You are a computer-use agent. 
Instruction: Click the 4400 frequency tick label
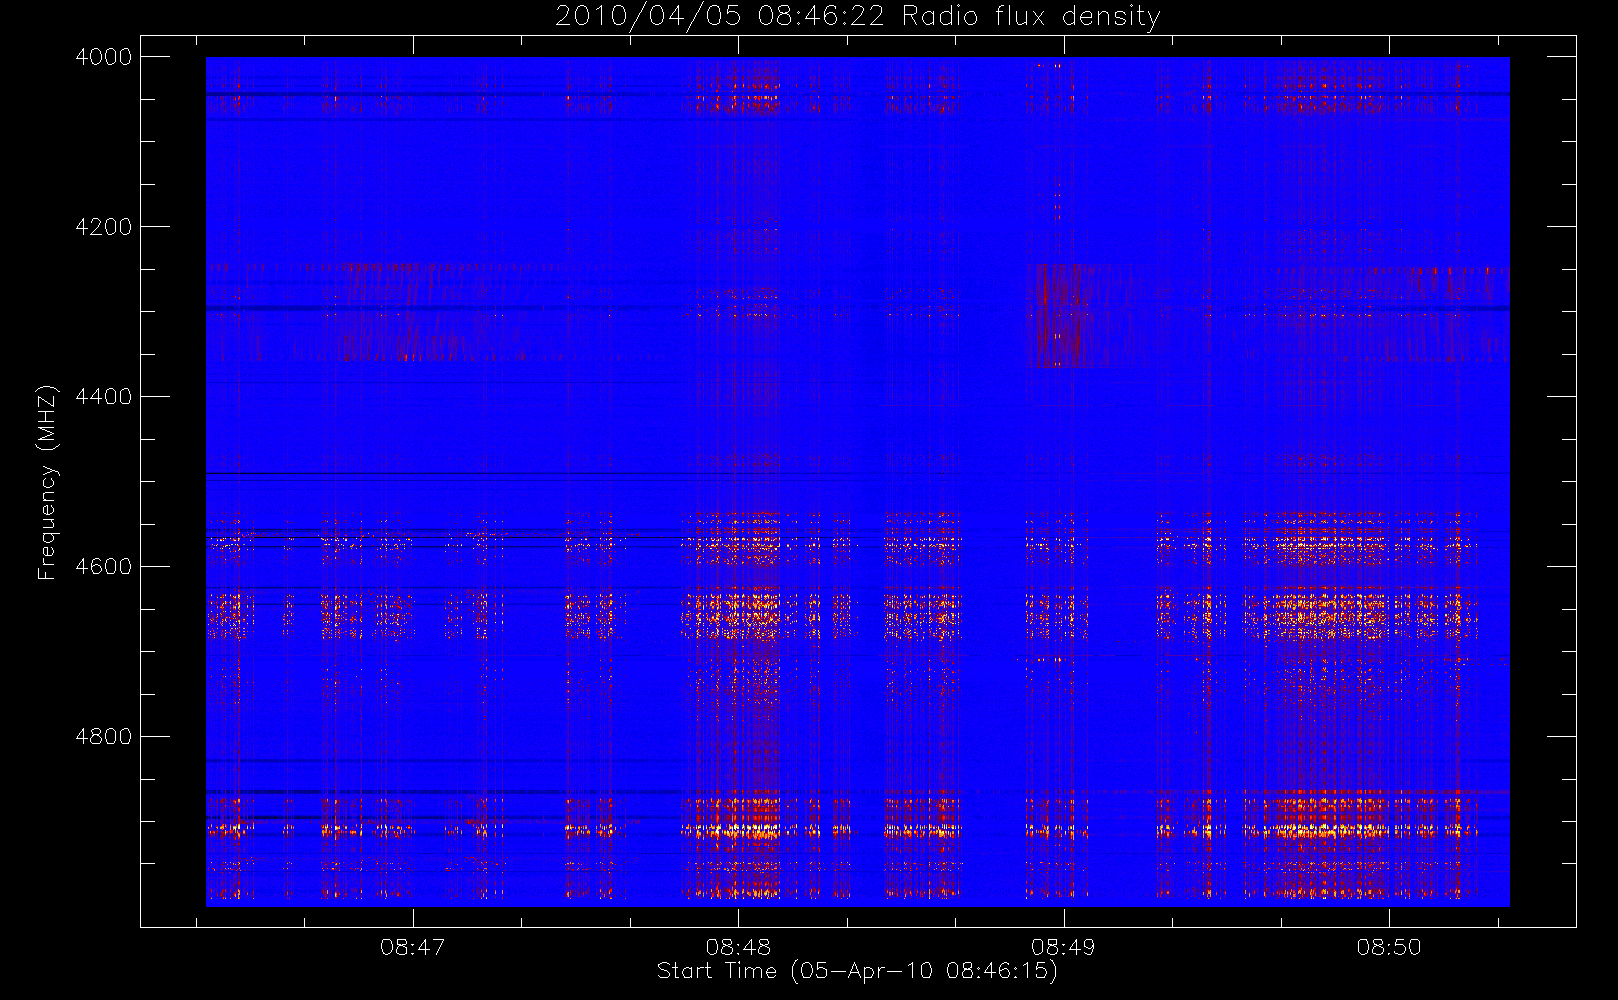click(104, 397)
